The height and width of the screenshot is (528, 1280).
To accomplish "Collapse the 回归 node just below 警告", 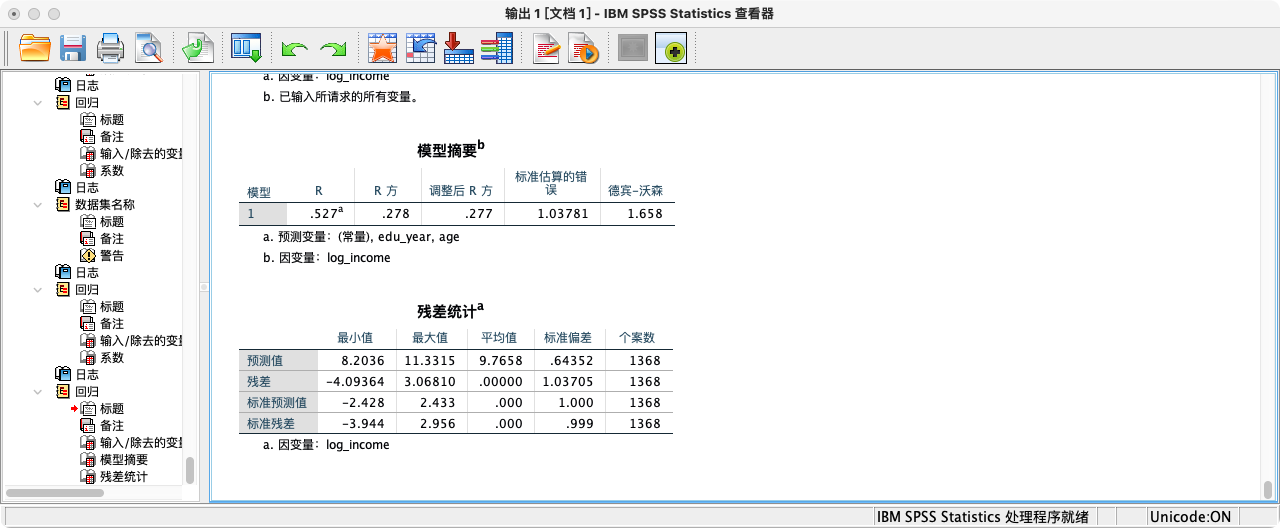I will [x=38, y=289].
